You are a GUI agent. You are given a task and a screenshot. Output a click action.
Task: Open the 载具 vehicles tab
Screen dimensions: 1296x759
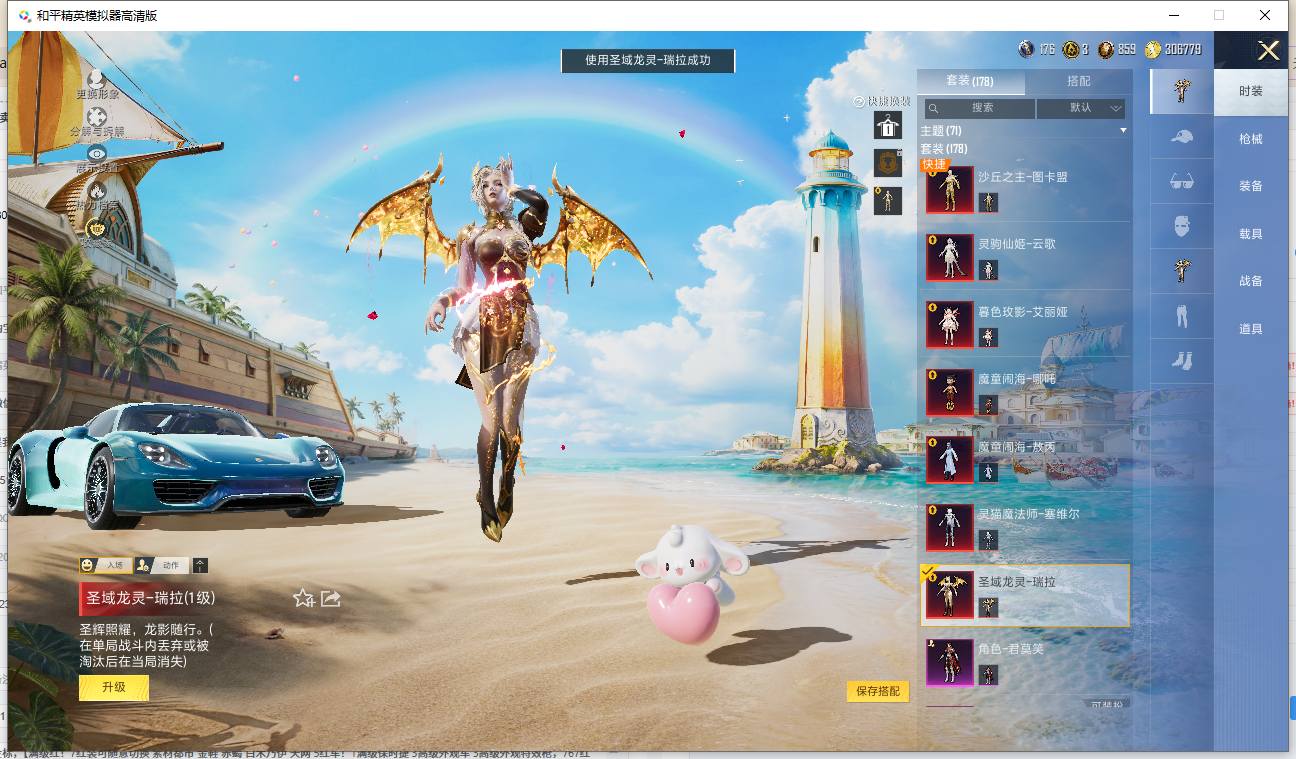(x=1251, y=234)
